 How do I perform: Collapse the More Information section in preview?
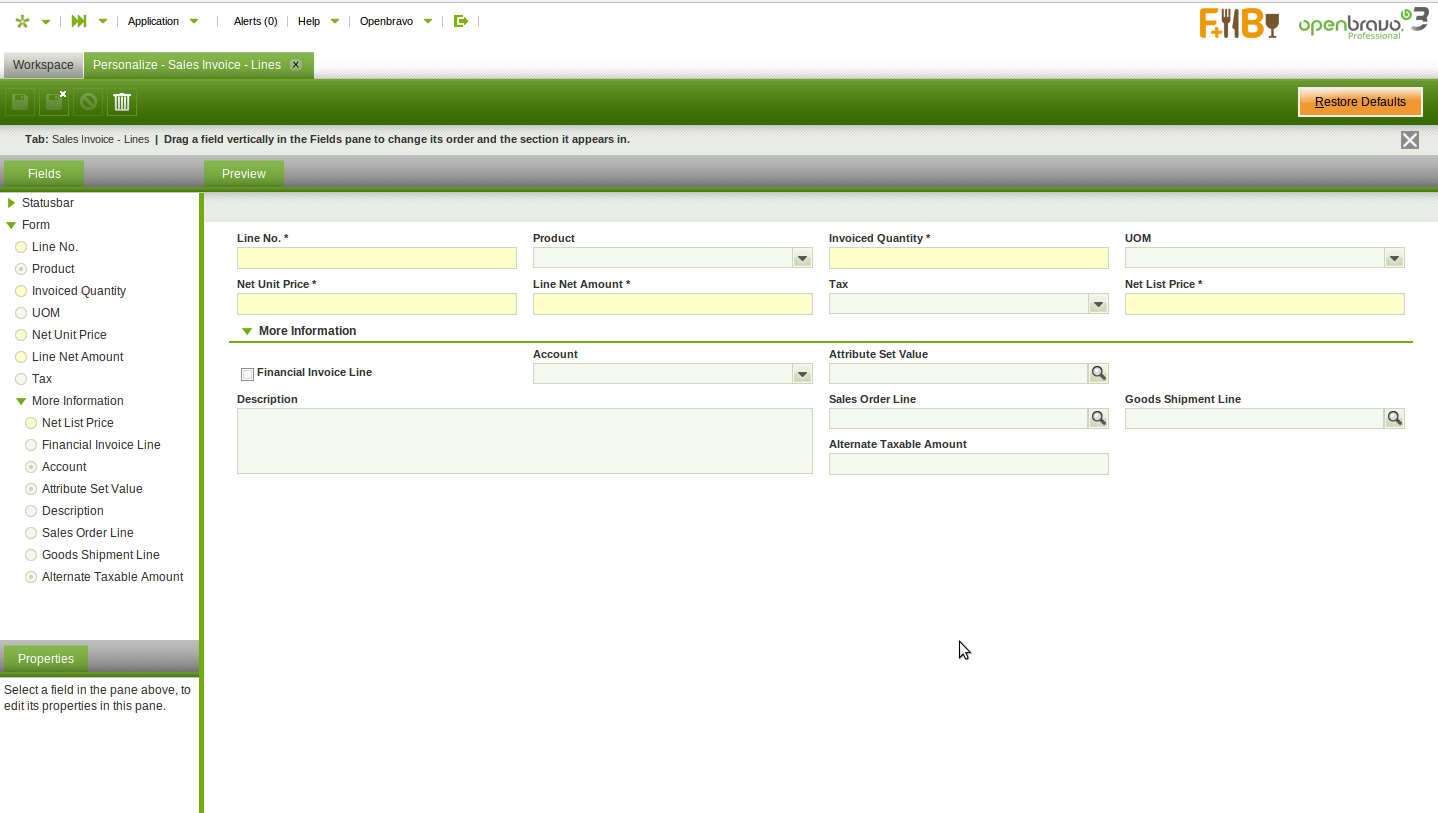pyautogui.click(x=247, y=331)
